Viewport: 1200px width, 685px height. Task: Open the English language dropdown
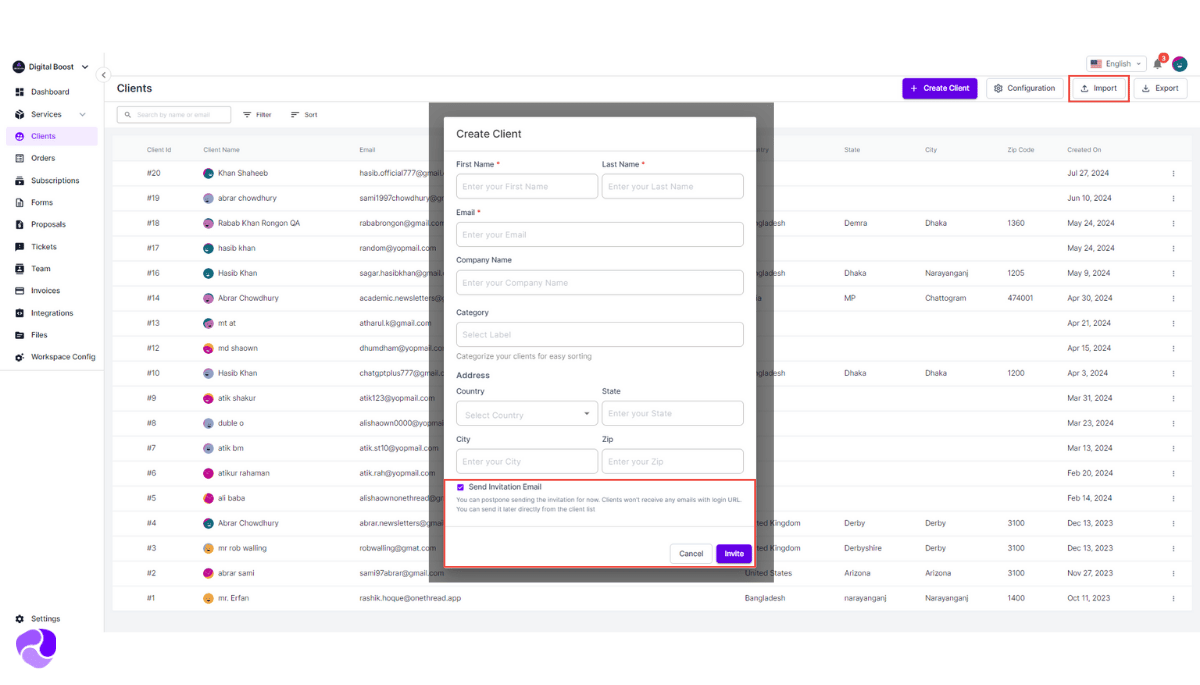tap(1116, 64)
